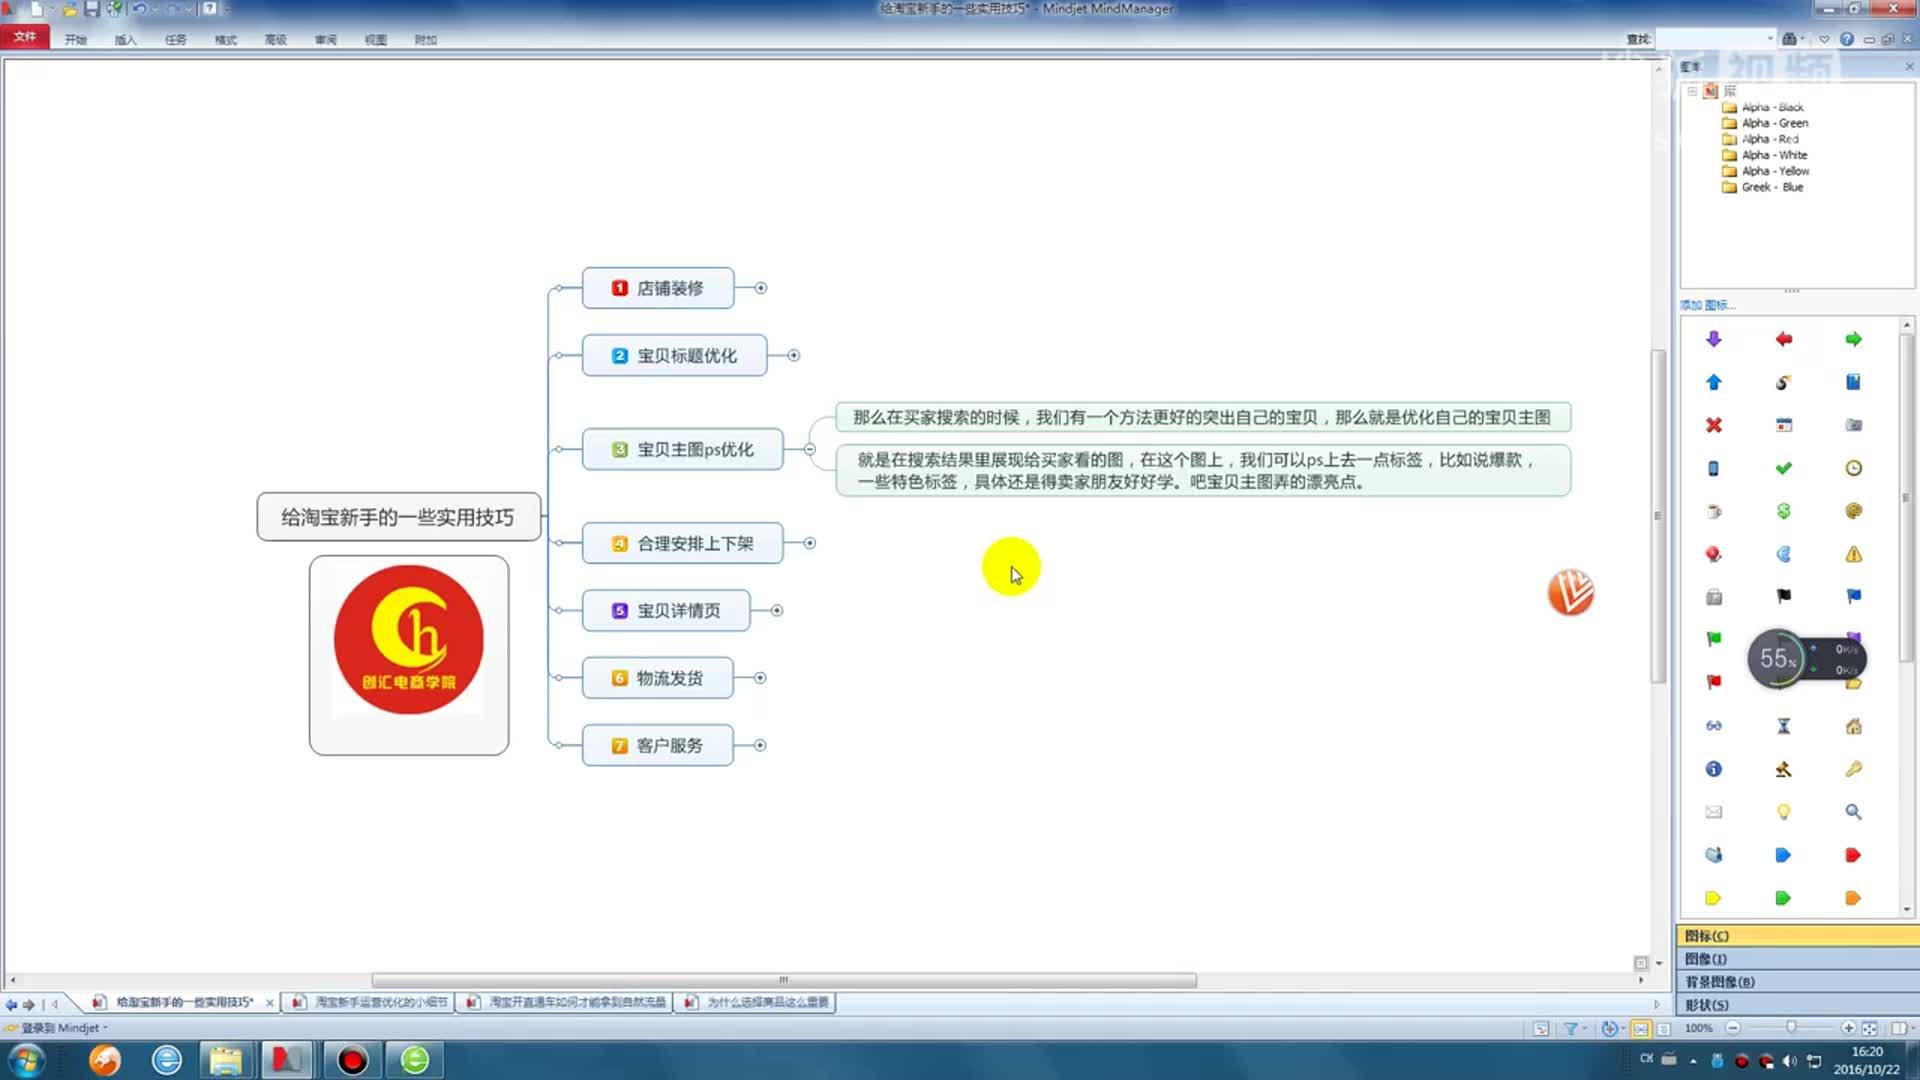
Task: Select the green checkmark icon
Action: [x=1783, y=468]
